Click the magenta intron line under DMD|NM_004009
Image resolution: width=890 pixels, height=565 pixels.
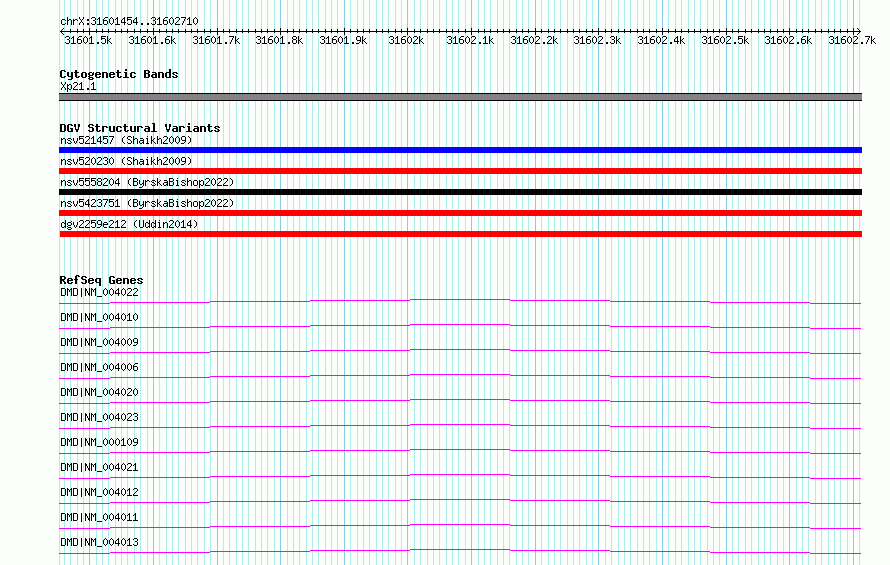(460, 349)
